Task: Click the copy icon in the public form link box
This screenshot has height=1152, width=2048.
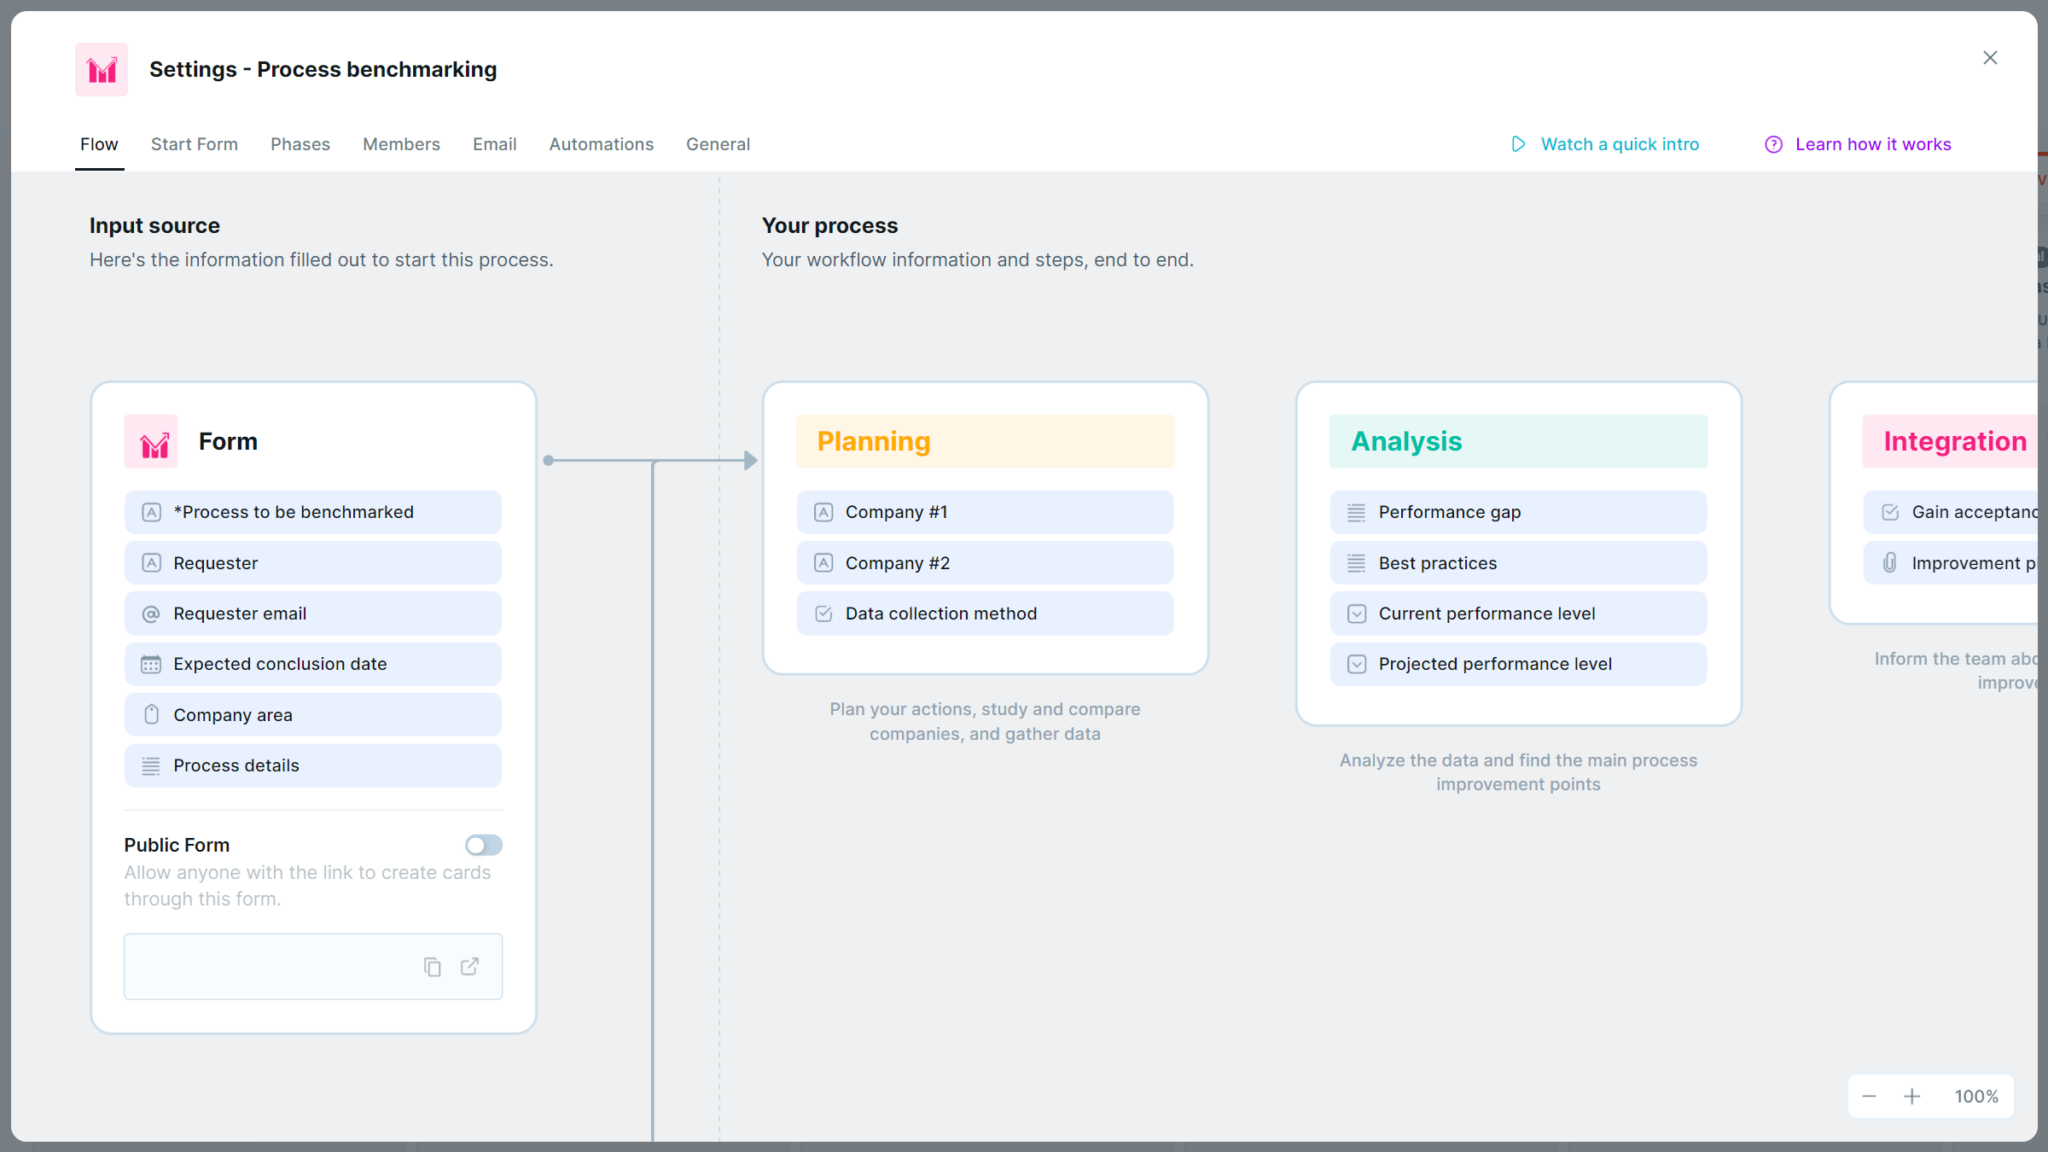Action: [432, 966]
